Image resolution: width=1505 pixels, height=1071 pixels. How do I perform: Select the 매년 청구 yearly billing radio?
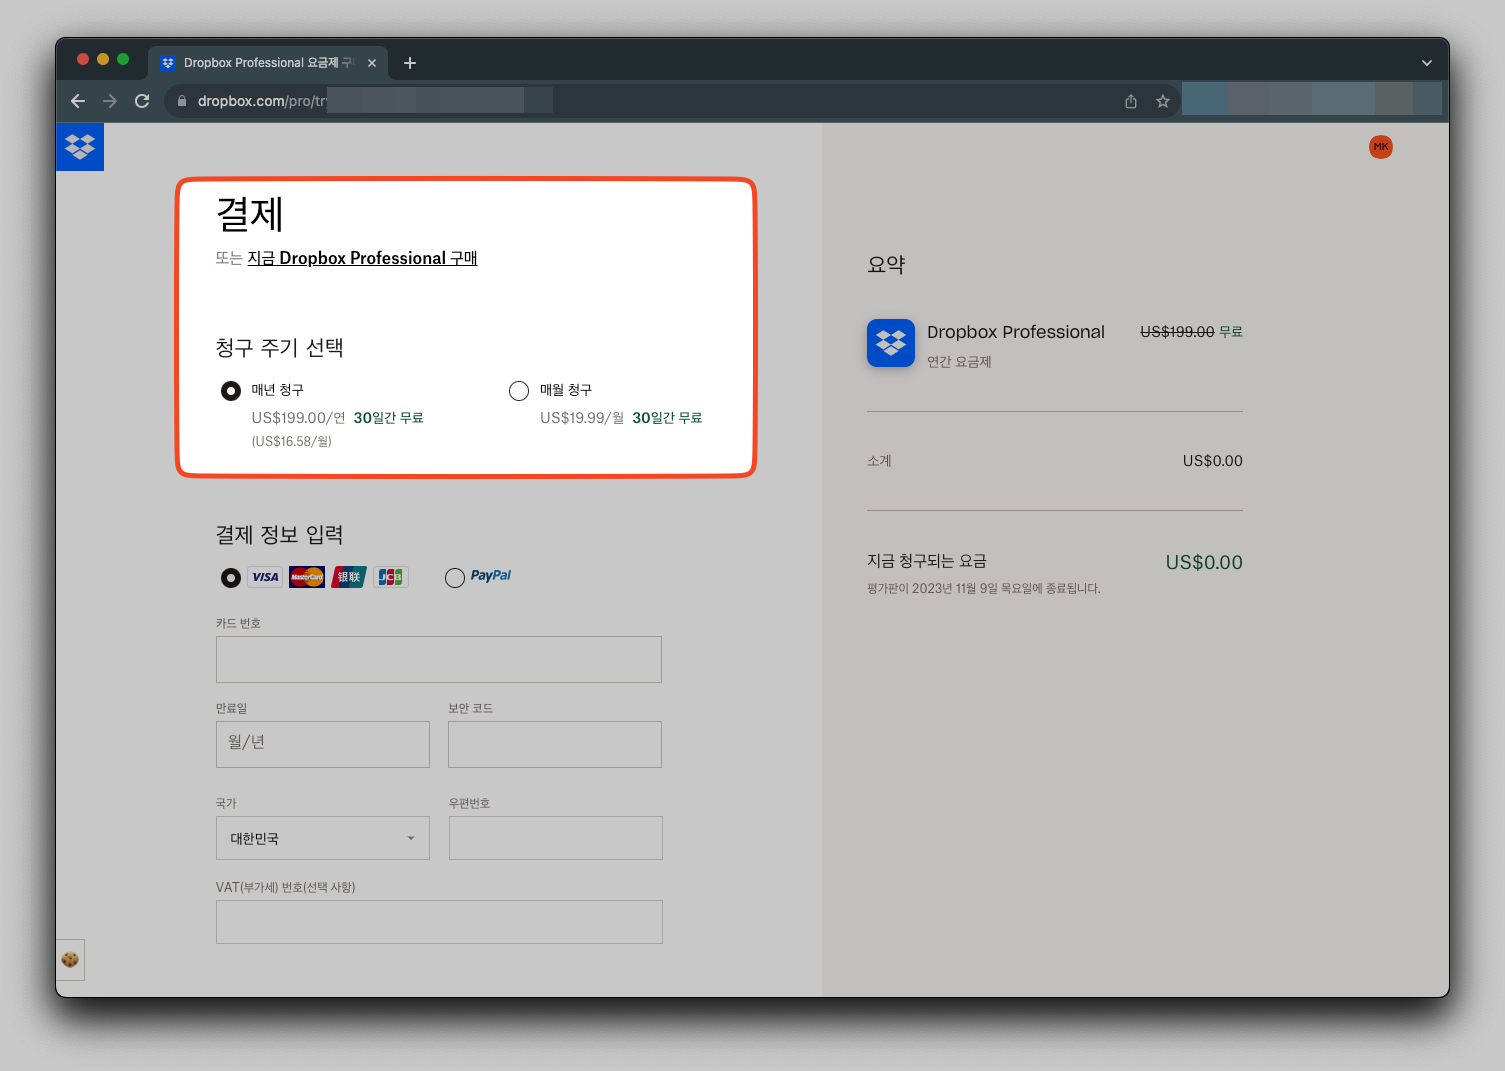pos(231,391)
